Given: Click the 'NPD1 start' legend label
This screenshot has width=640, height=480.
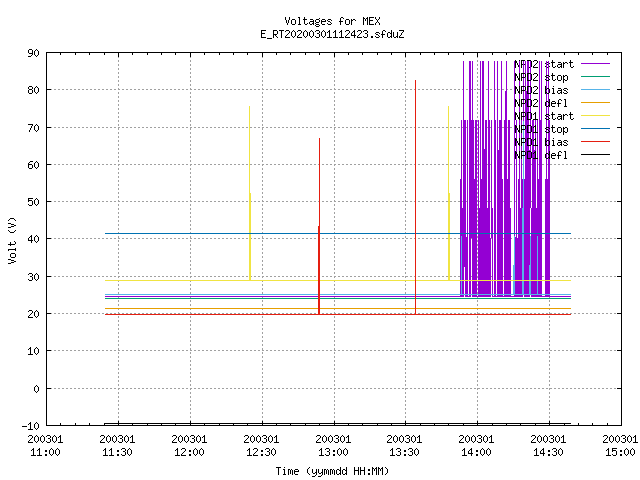Looking at the screenshot, I should click(x=544, y=116).
